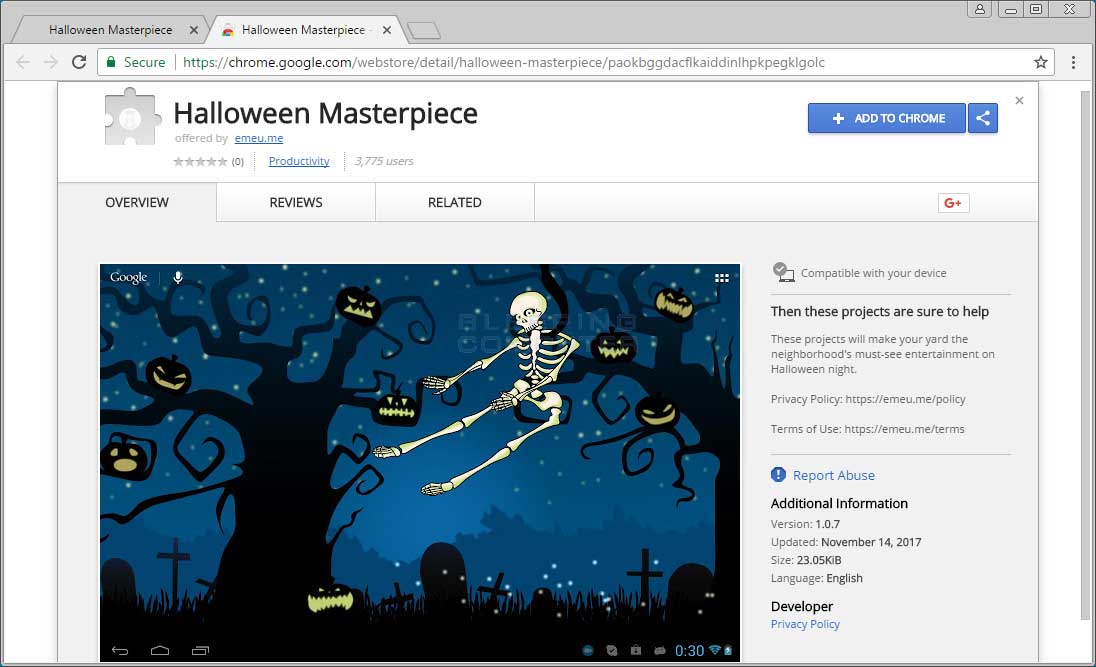Click the page vertical scrollbar
Viewport: 1096px width, 667px height.
pyautogui.click(x=1086, y=354)
